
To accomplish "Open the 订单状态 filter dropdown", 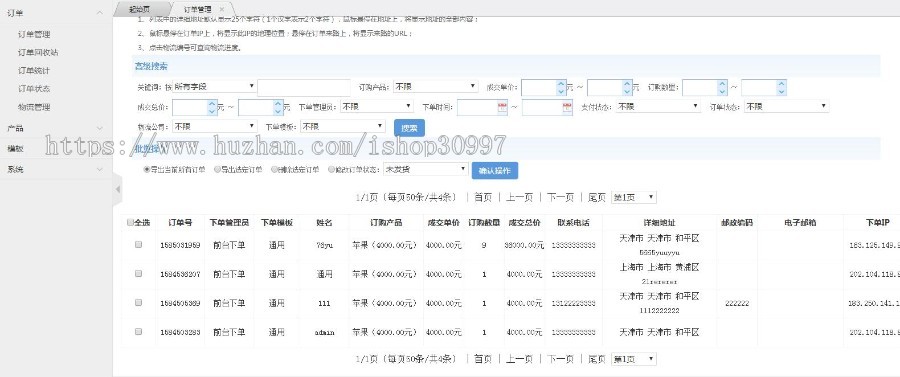I will (786, 106).
